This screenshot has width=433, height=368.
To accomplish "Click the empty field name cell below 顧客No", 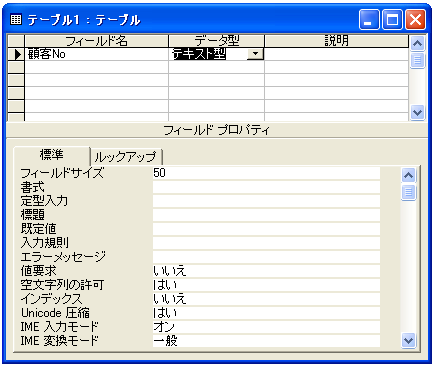I will coord(96,67).
